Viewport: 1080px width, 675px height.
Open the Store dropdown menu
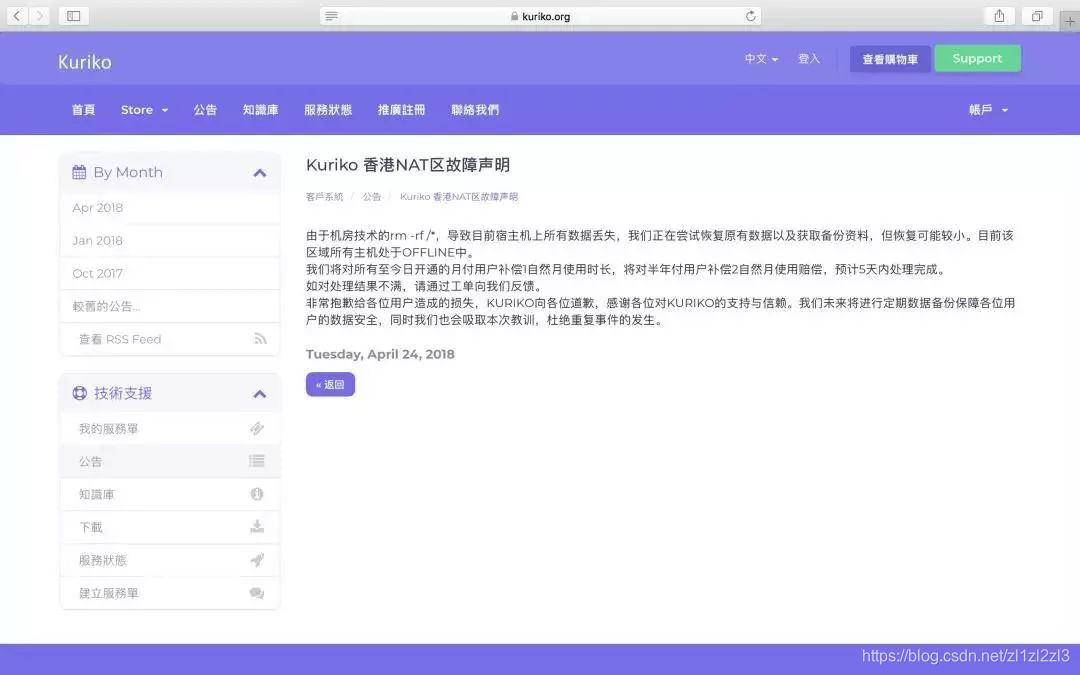point(145,110)
